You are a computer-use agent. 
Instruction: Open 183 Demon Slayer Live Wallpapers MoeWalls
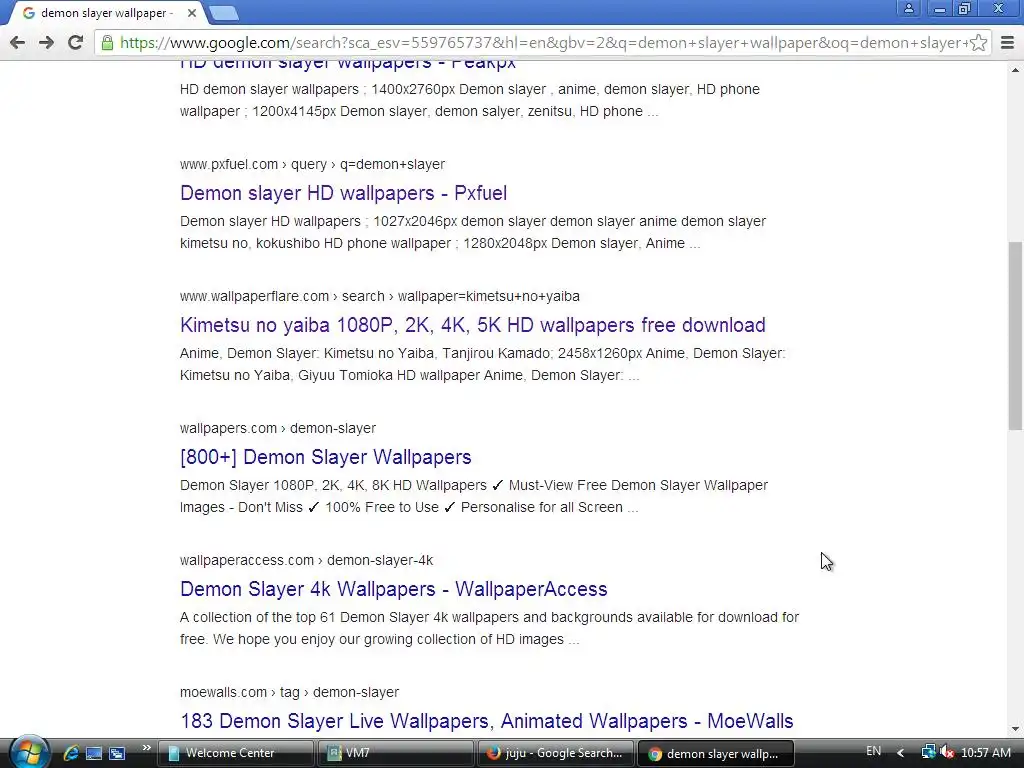pos(487,721)
